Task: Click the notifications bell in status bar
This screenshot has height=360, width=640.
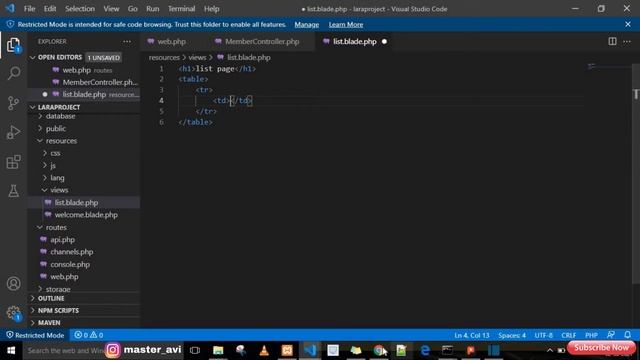Action: coord(627,335)
